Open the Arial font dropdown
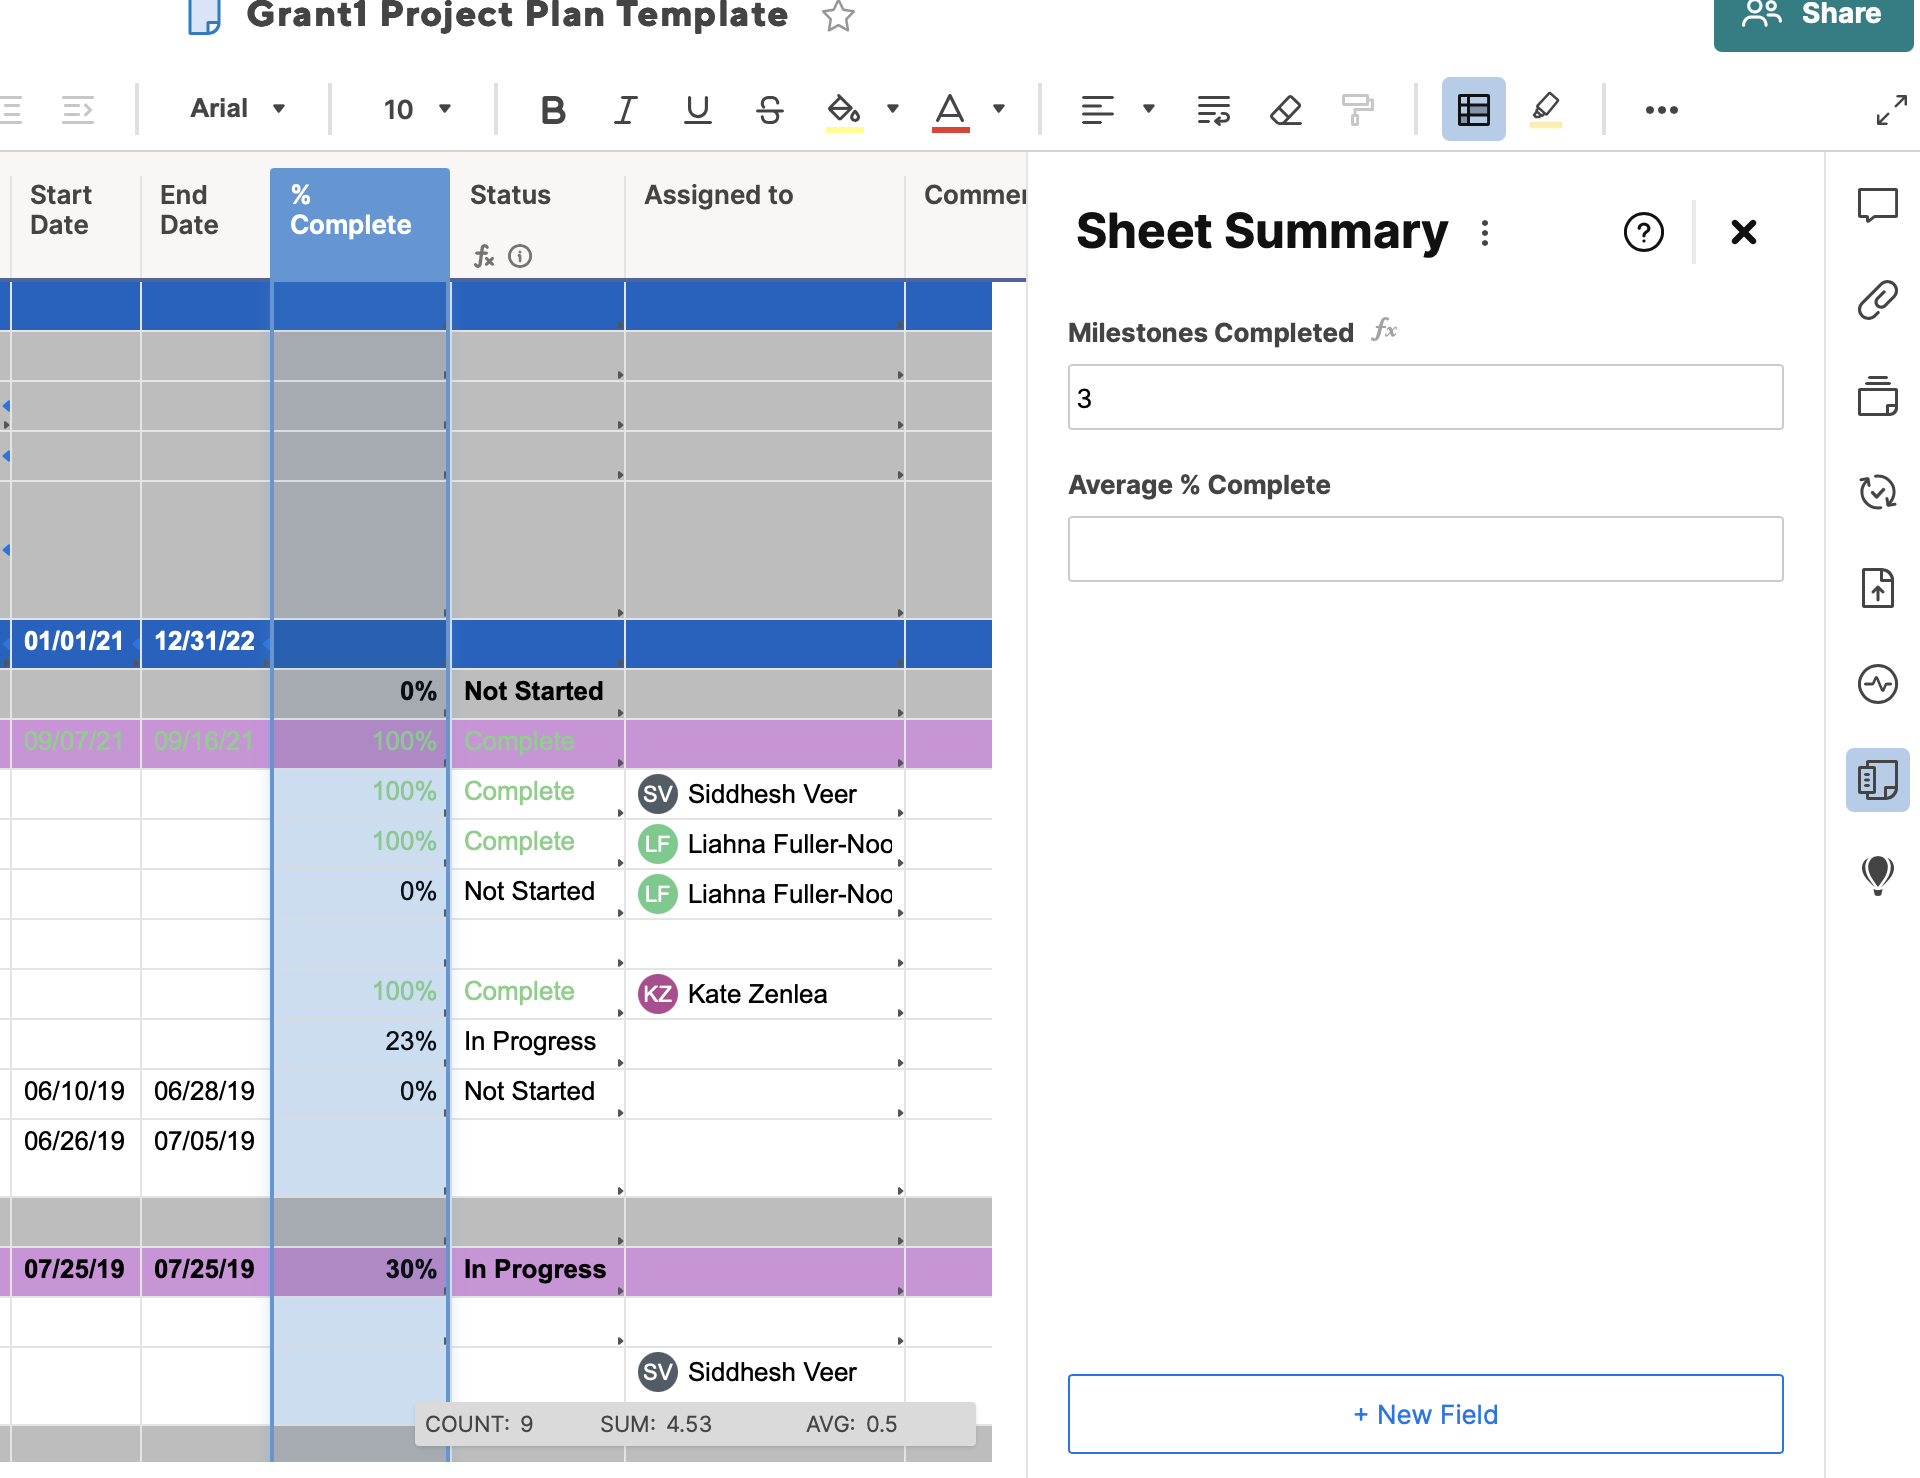Viewport: 1920px width, 1478px height. point(238,109)
